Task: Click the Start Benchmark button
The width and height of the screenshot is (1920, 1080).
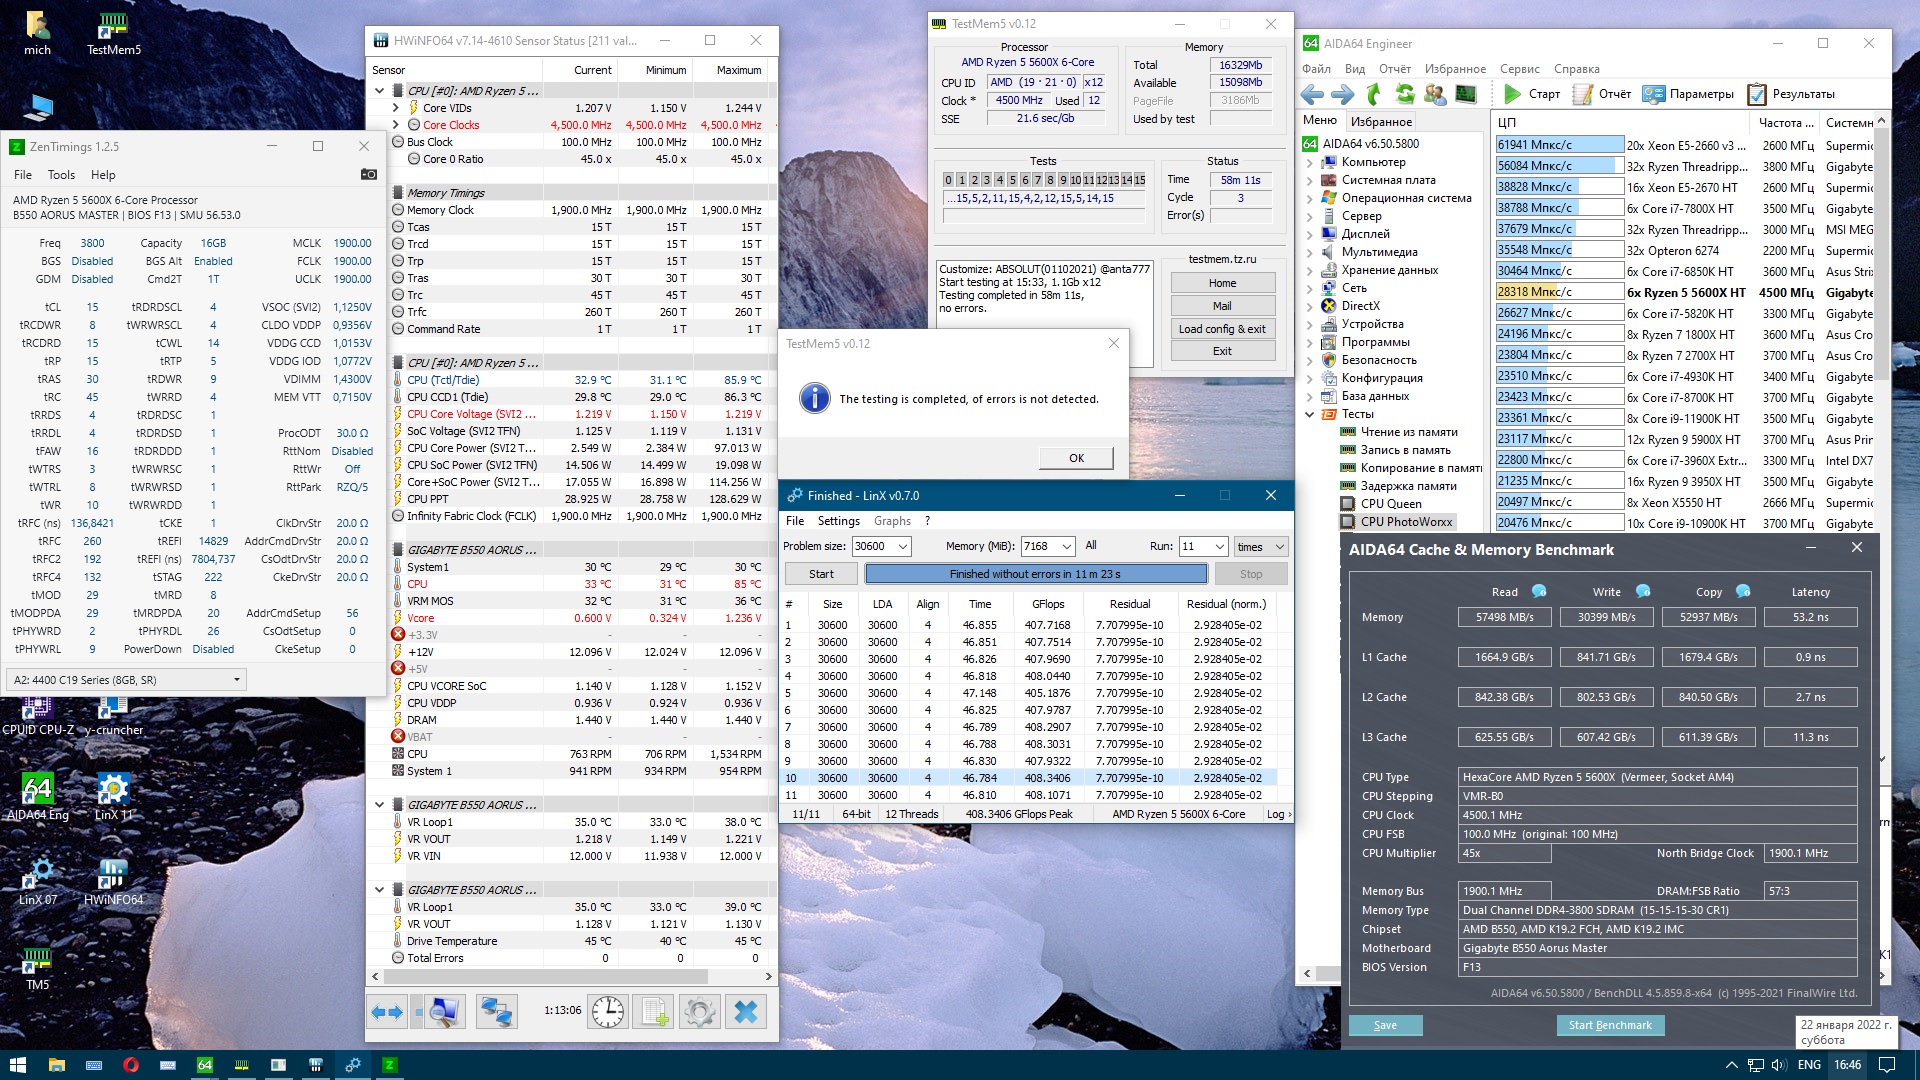Action: [x=1609, y=1025]
